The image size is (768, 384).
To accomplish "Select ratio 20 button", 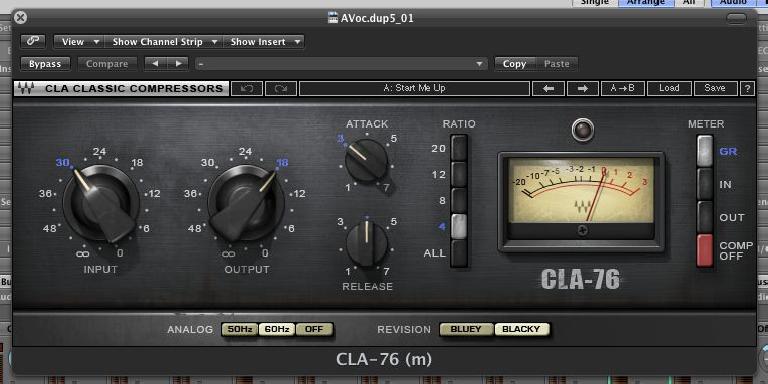I will [459, 148].
